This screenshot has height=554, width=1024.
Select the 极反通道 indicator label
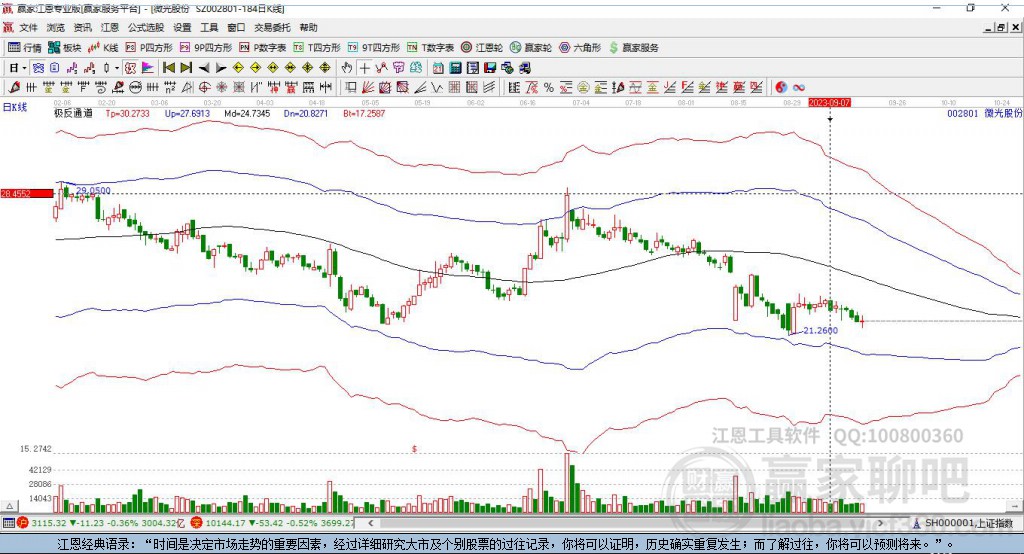(x=73, y=113)
